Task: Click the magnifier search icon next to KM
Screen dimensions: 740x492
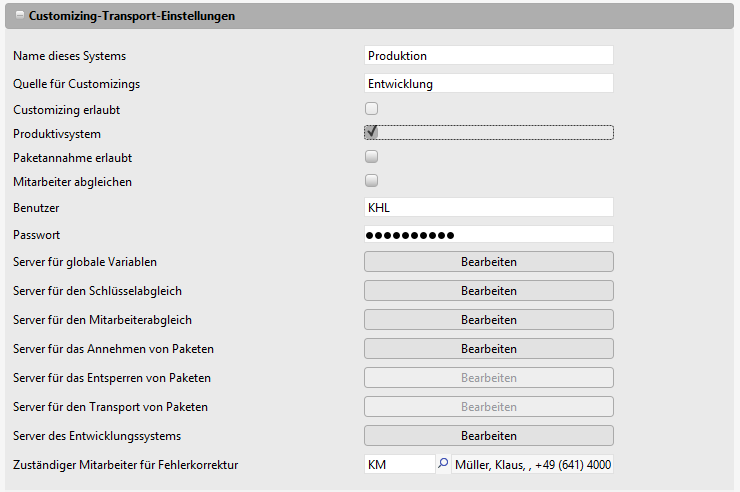Action: [443, 464]
